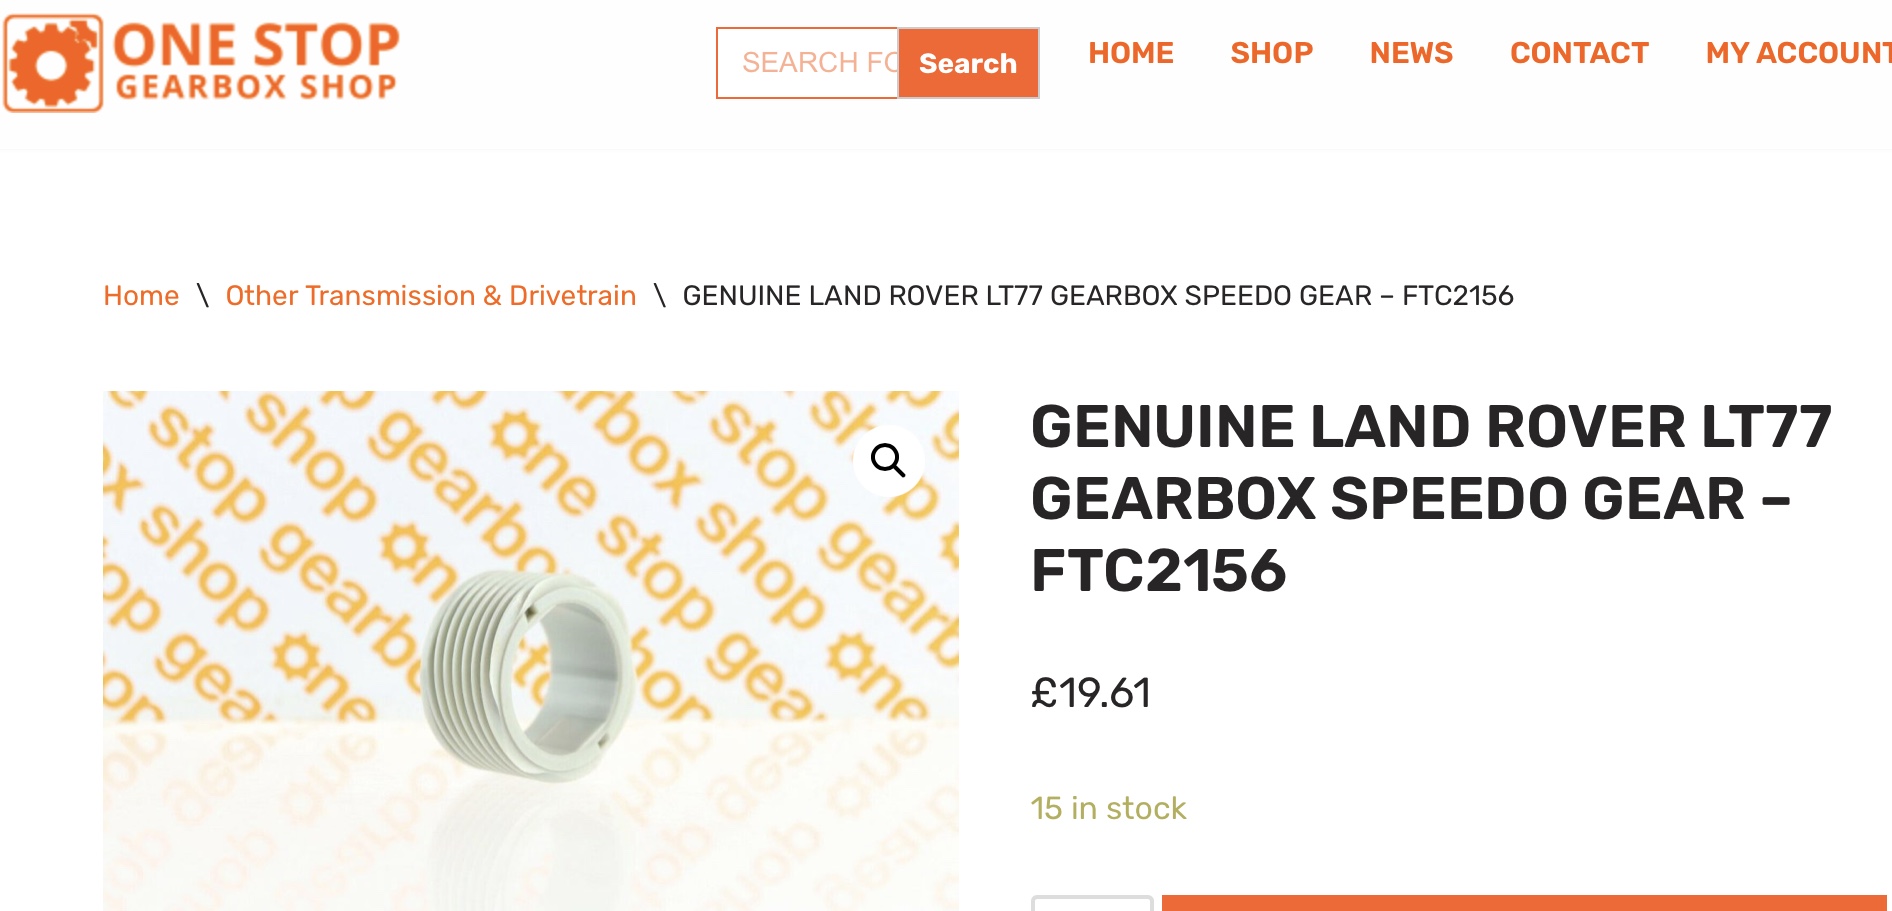
Task: Click the £19.61 price text
Action: [x=1091, y=693]
